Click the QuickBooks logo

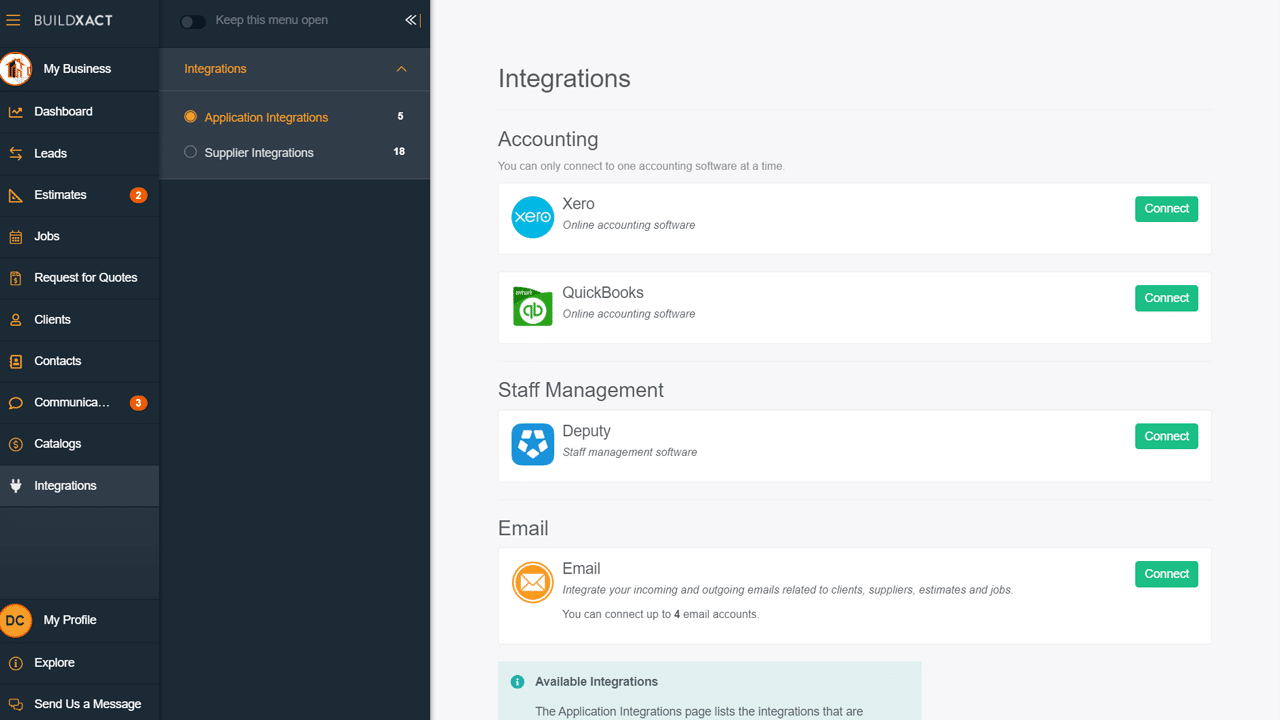533,306
